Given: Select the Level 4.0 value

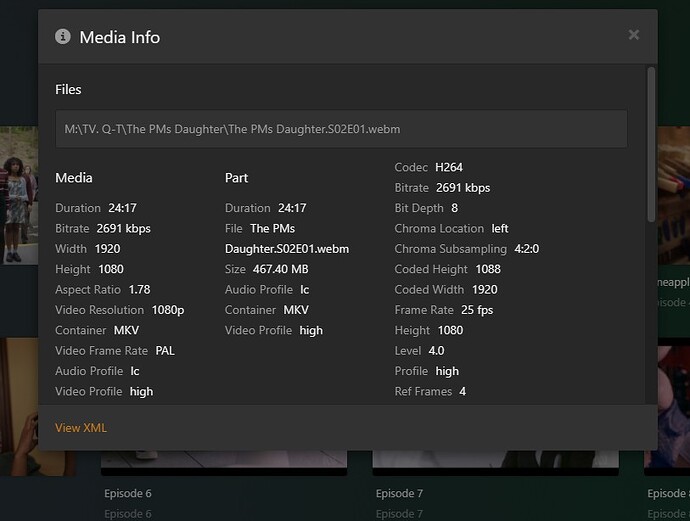Looking at the screenshot, I should [437, 351].
